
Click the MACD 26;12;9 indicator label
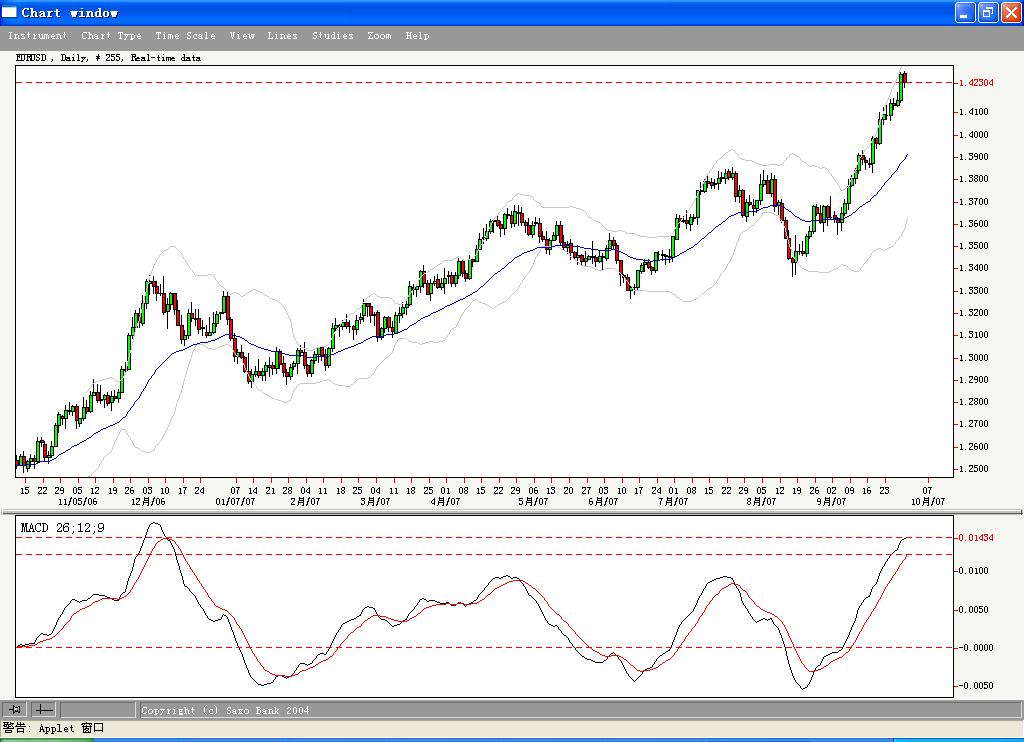[63, 528]
